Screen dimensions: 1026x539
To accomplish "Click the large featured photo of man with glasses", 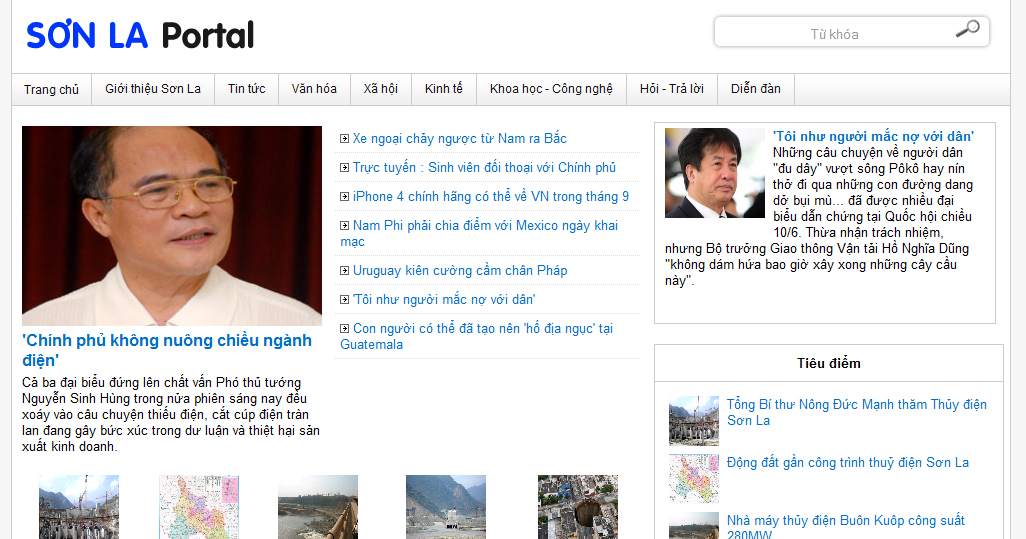I will coord(172,225).
